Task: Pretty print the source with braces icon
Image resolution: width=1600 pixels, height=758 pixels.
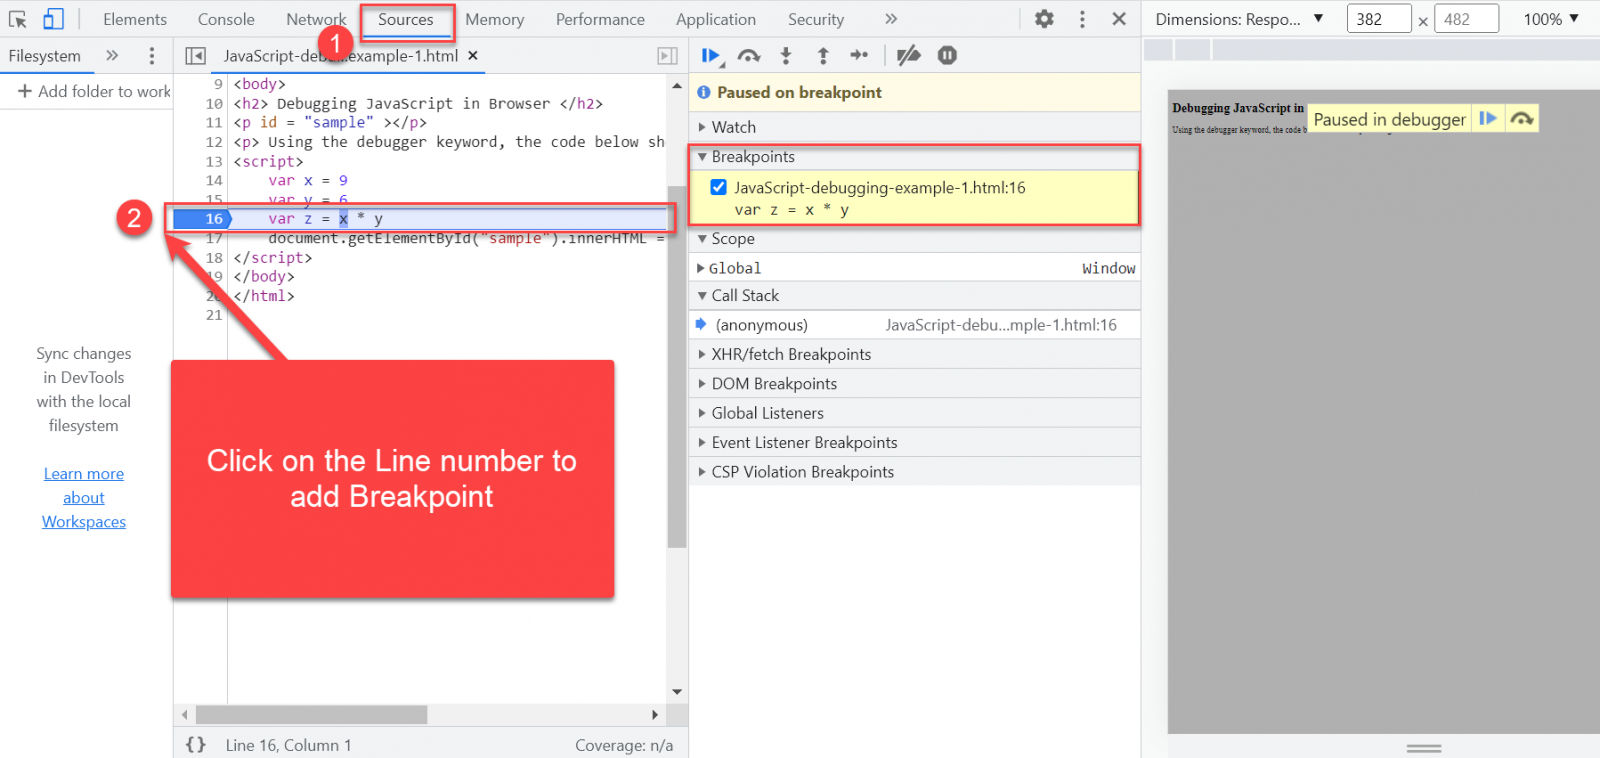Action: point(196,745)
